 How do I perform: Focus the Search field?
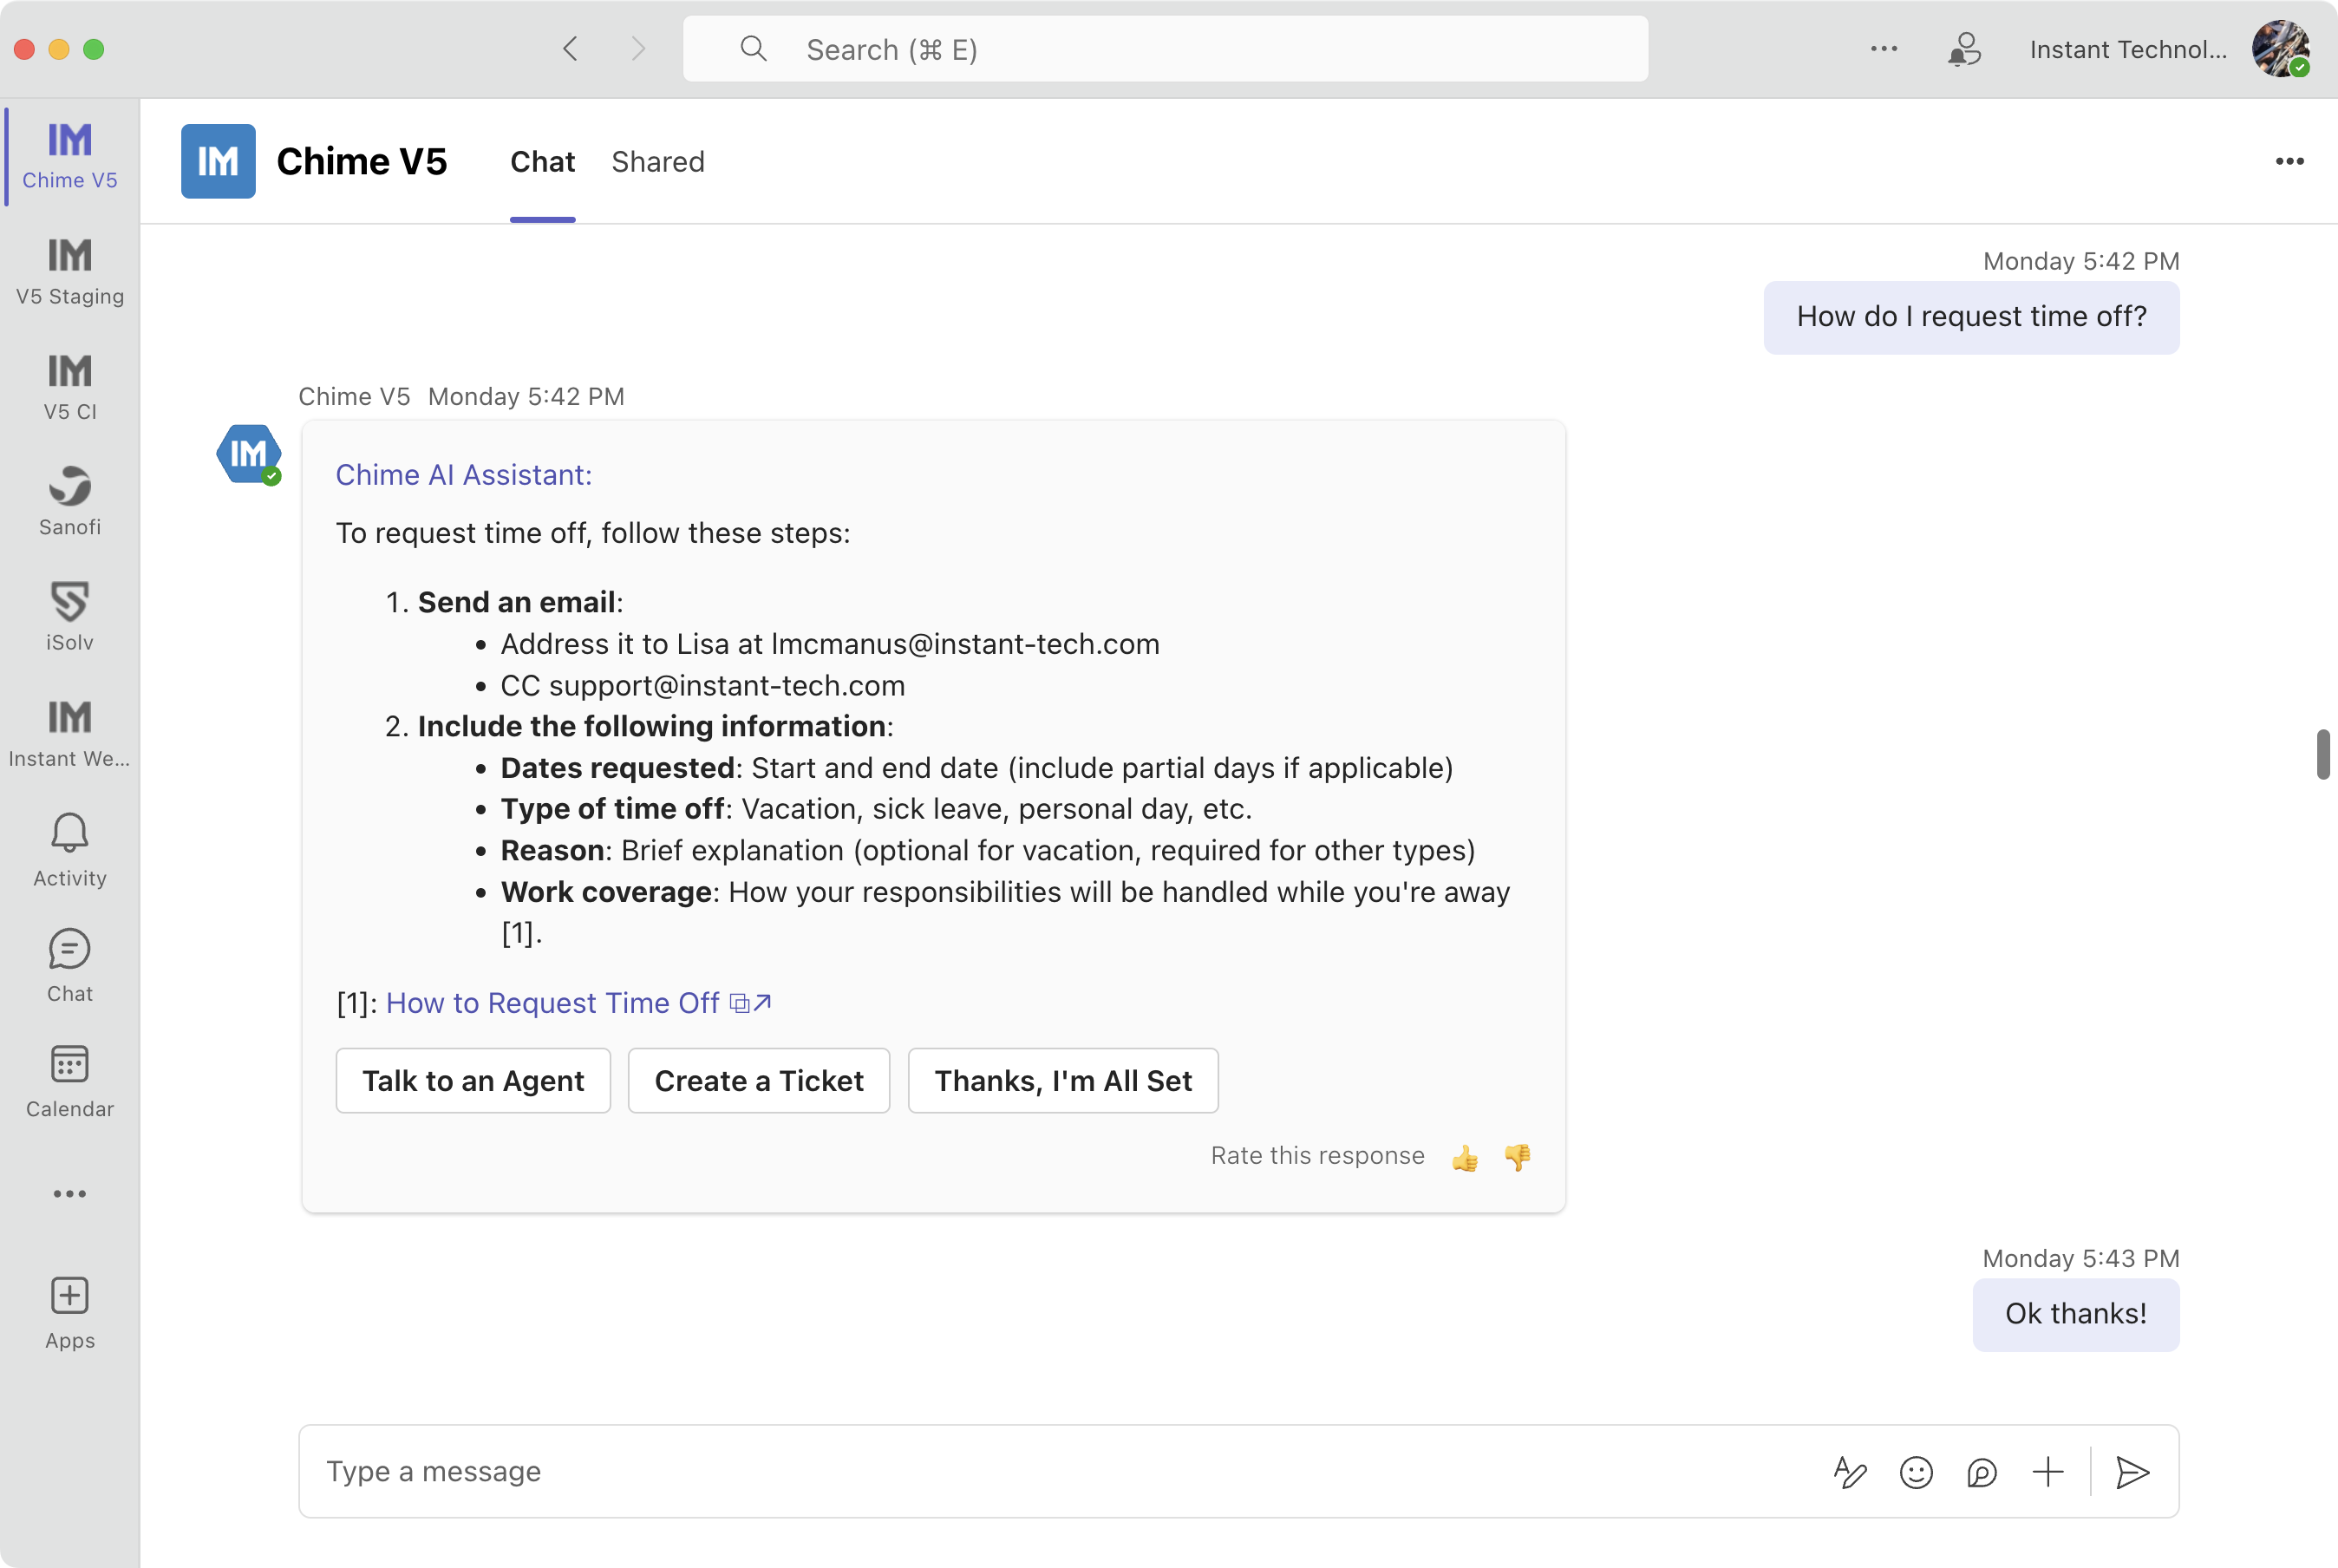click(1165, 49)
